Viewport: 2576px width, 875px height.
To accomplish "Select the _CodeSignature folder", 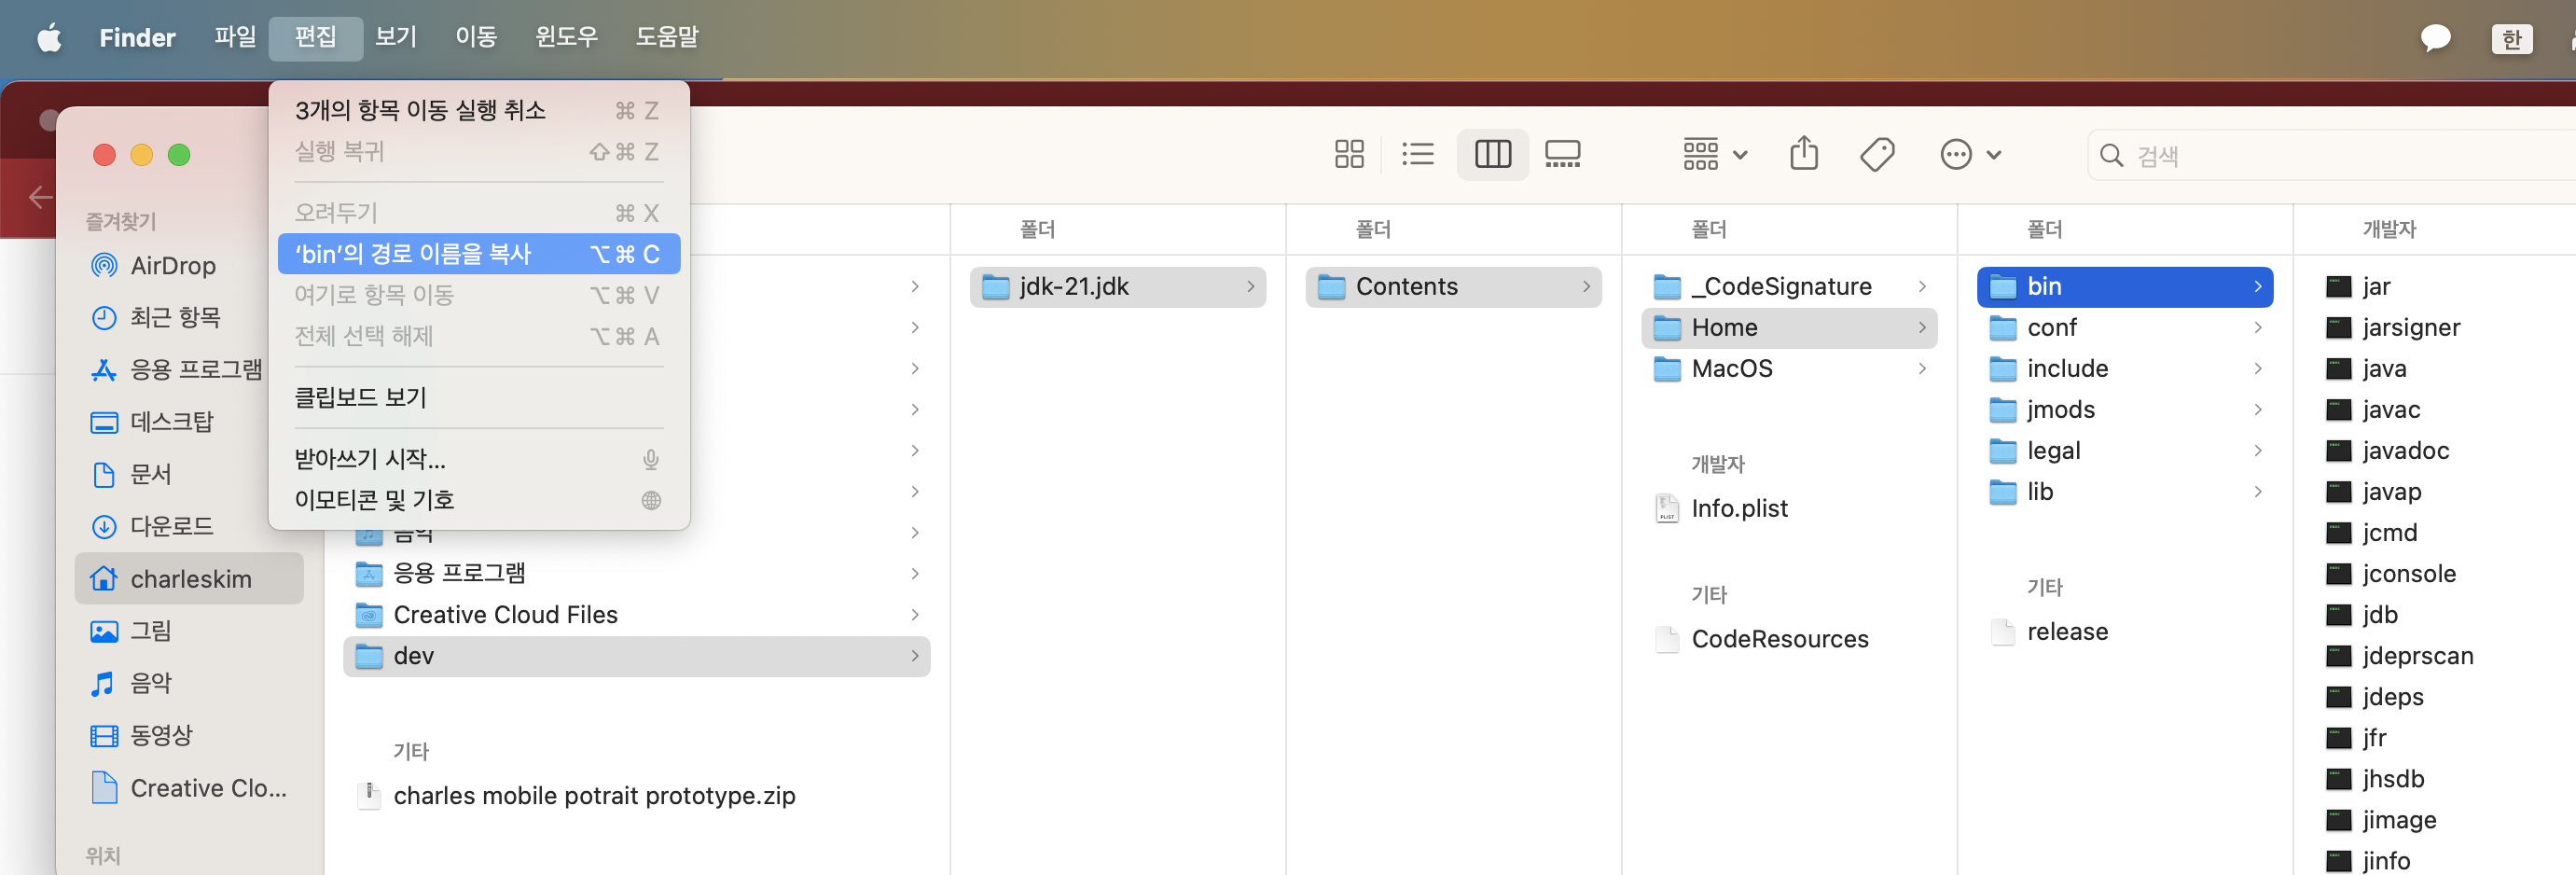I will (x=1789, y=287).
